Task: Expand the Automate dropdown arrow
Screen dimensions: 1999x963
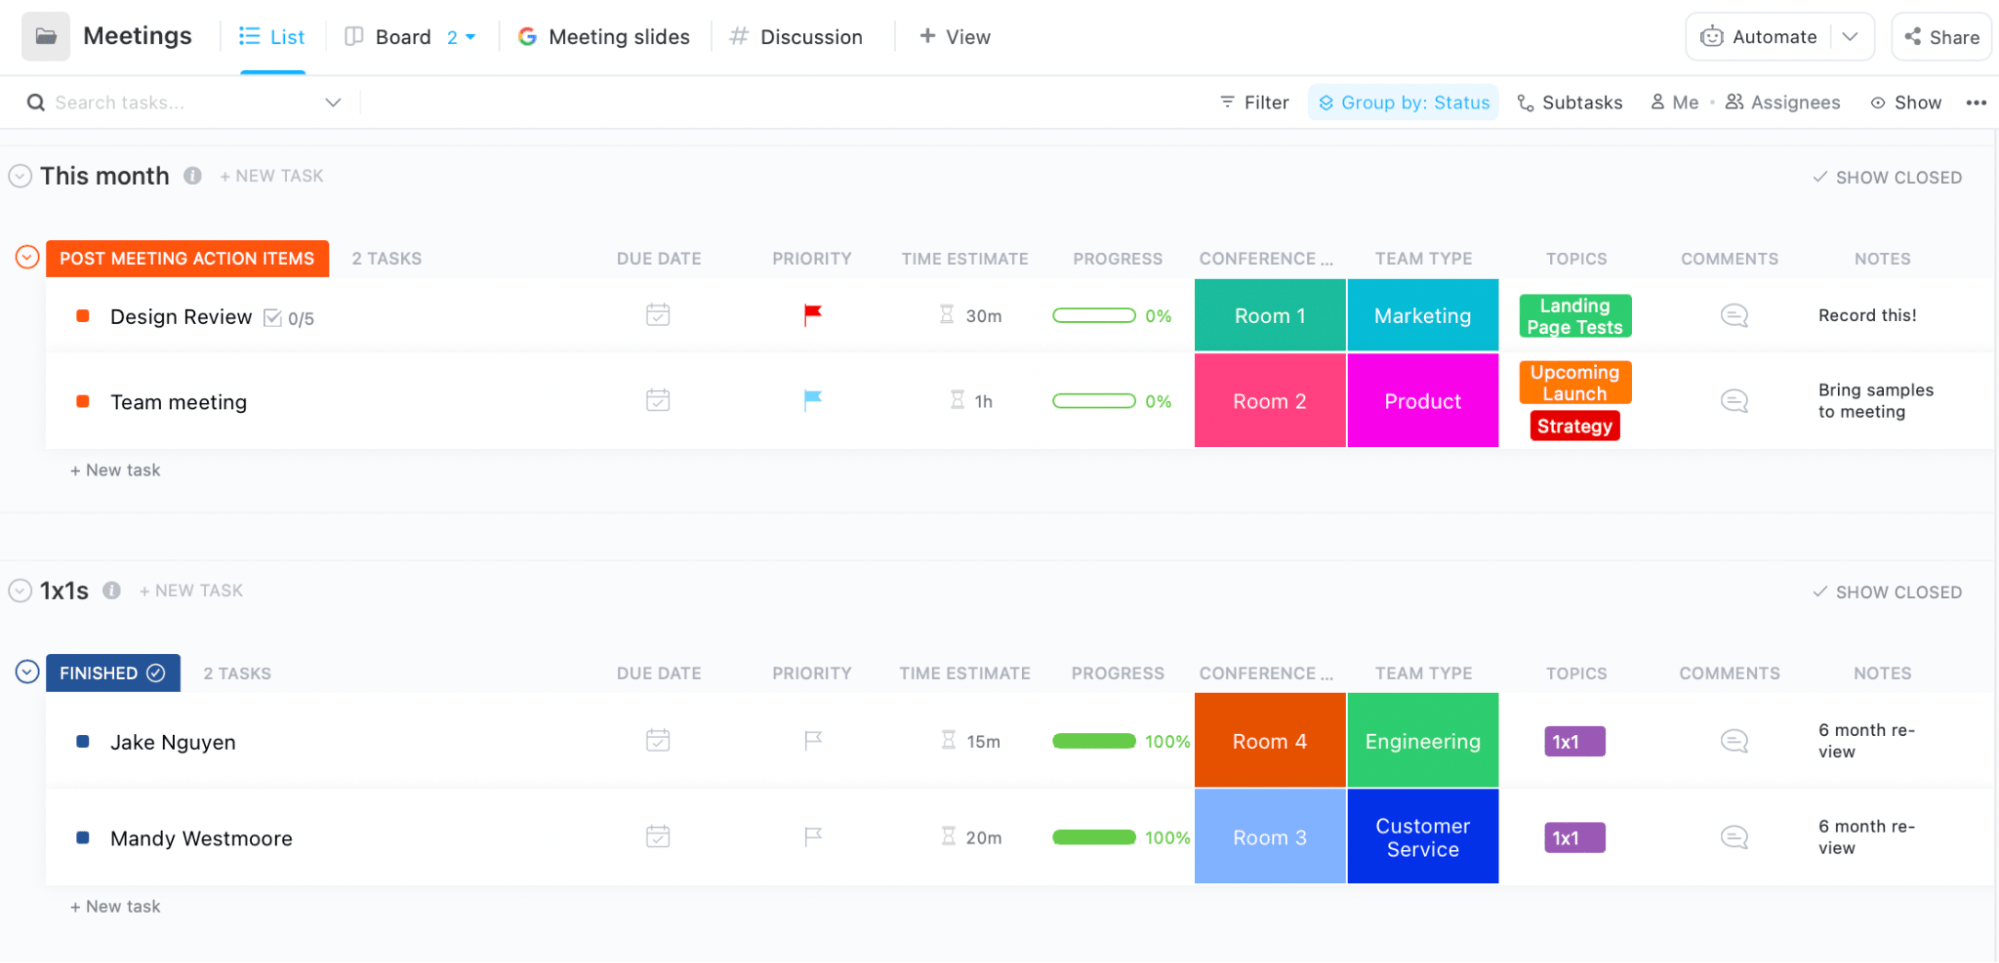Action: [x=1850, y=37]
